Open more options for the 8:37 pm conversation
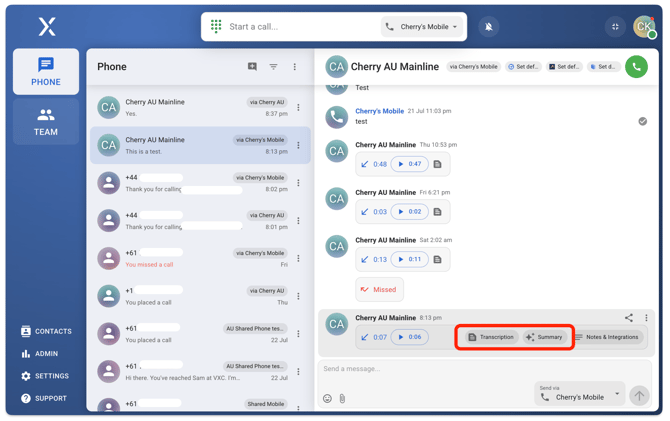The image size is (670, 421). [x=298, y=107]
